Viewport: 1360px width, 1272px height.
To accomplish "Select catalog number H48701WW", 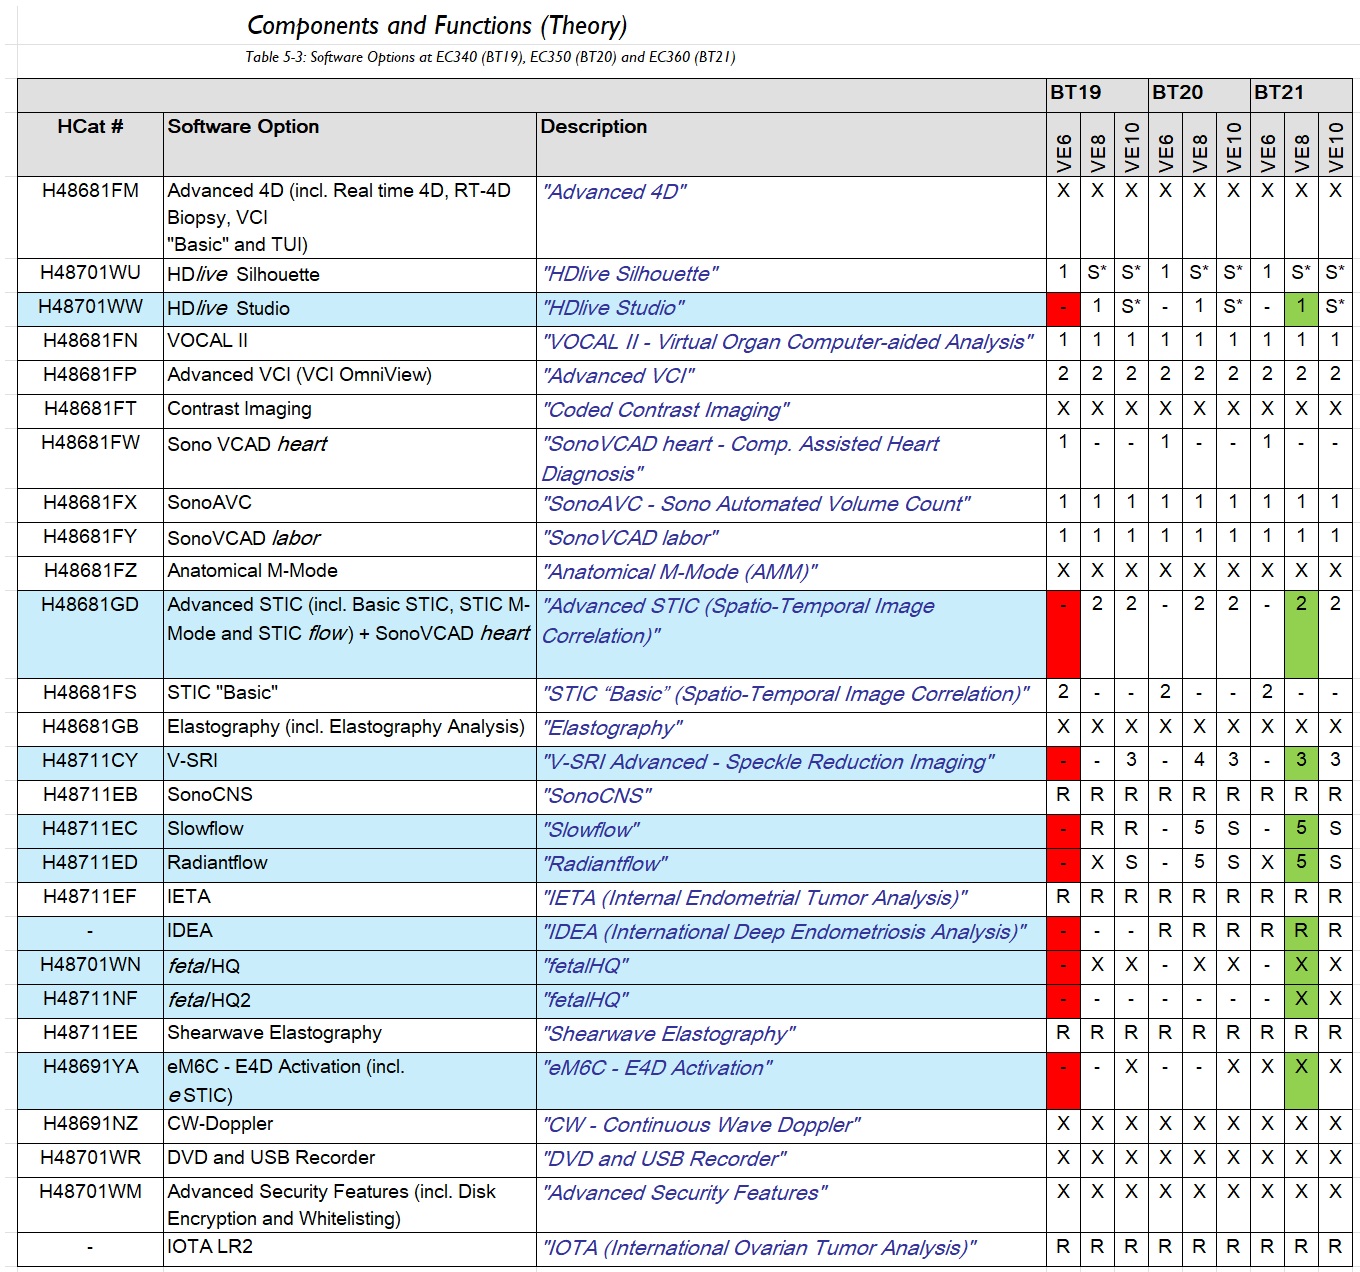I will click(90, 307).
